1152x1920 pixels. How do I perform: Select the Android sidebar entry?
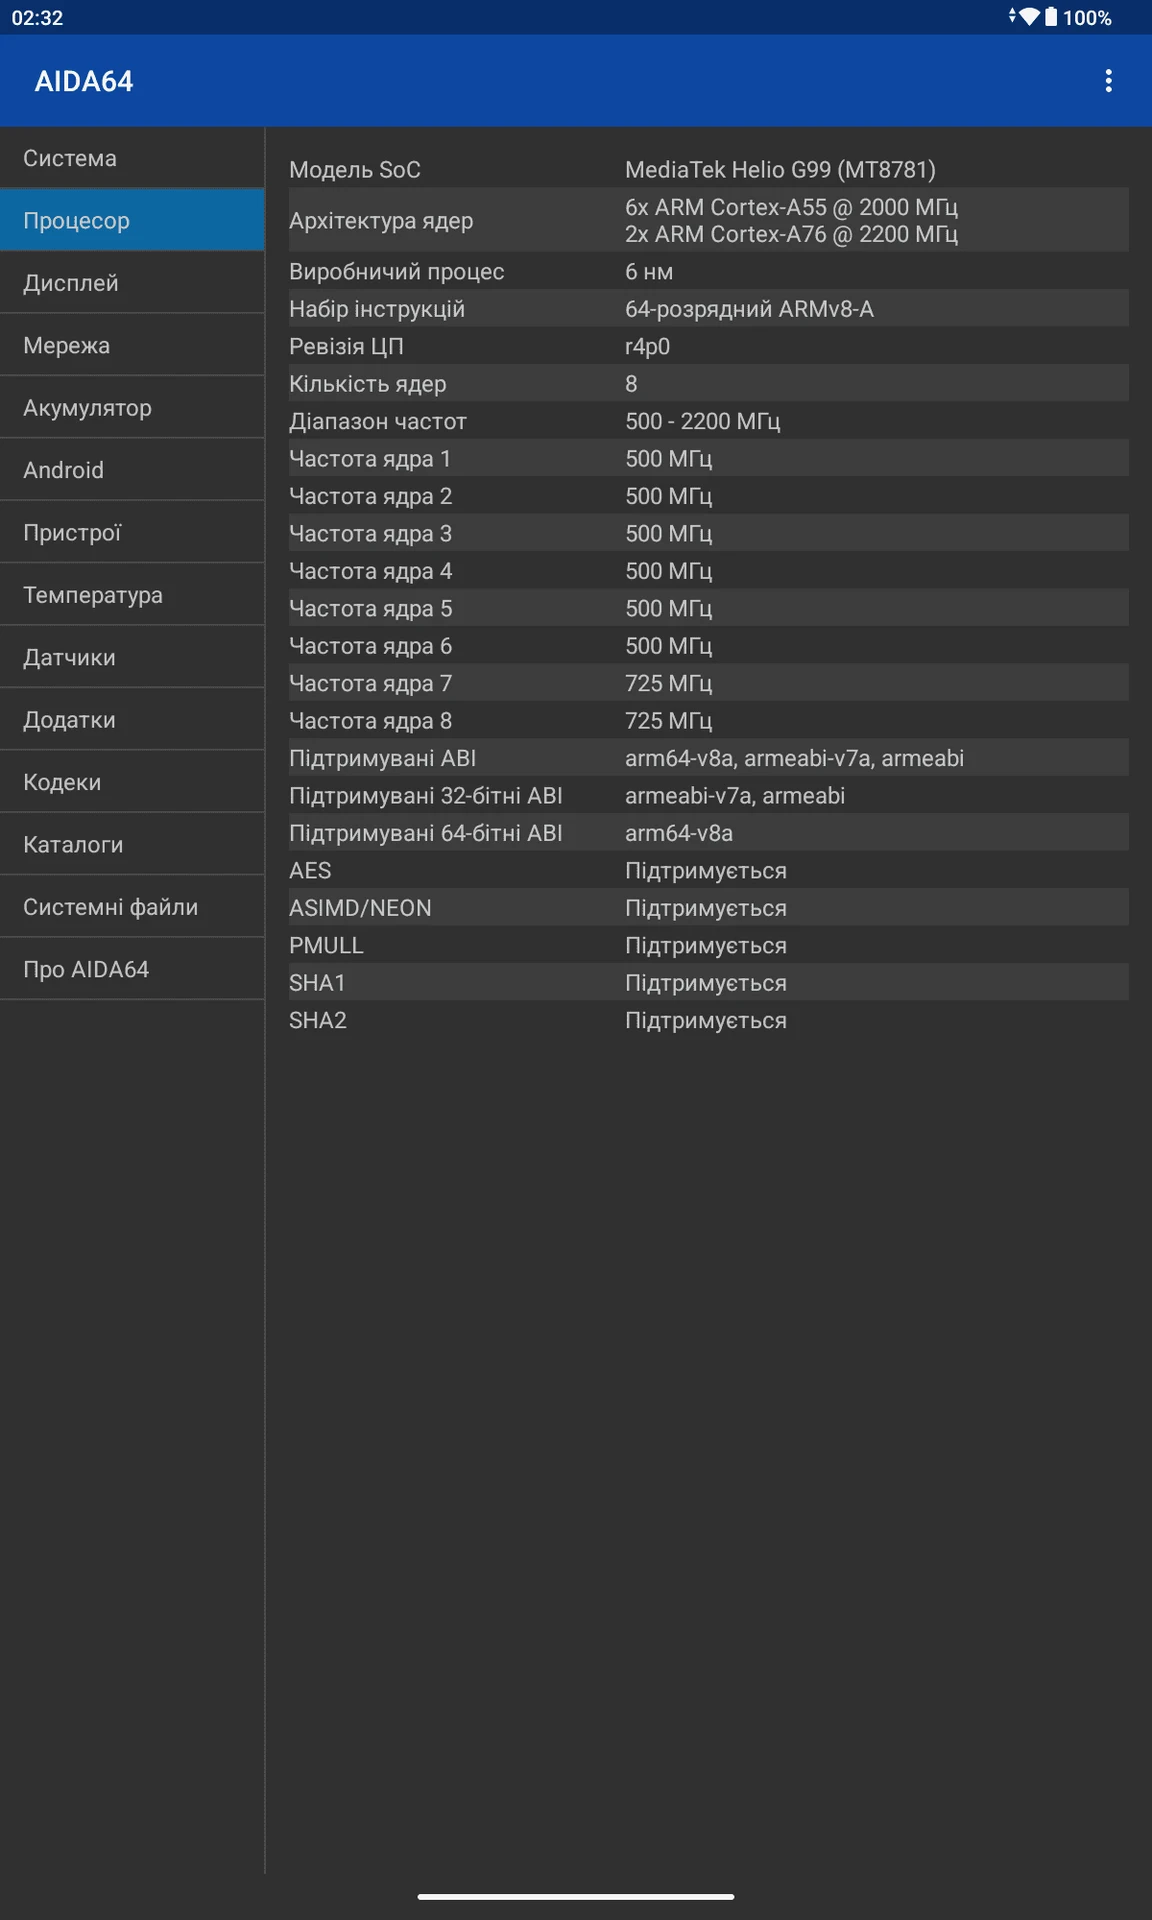click(x=132, y=470)
